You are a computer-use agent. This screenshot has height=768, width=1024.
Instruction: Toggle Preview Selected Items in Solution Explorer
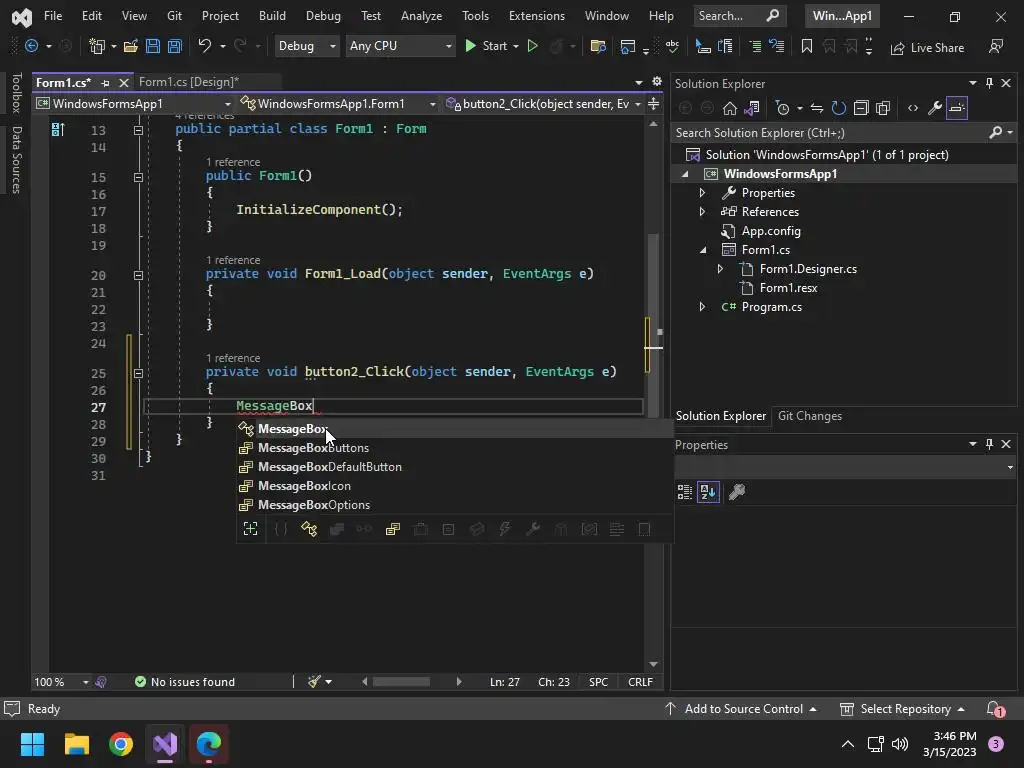[x=957, y=108]
